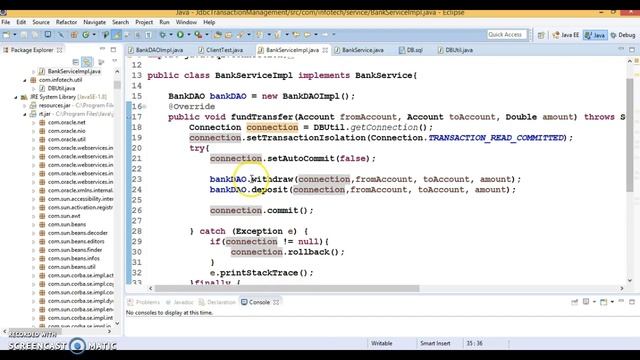Click Display Selected Console icon
Viewport: 640px width, 360px height.
click(586, 302)
